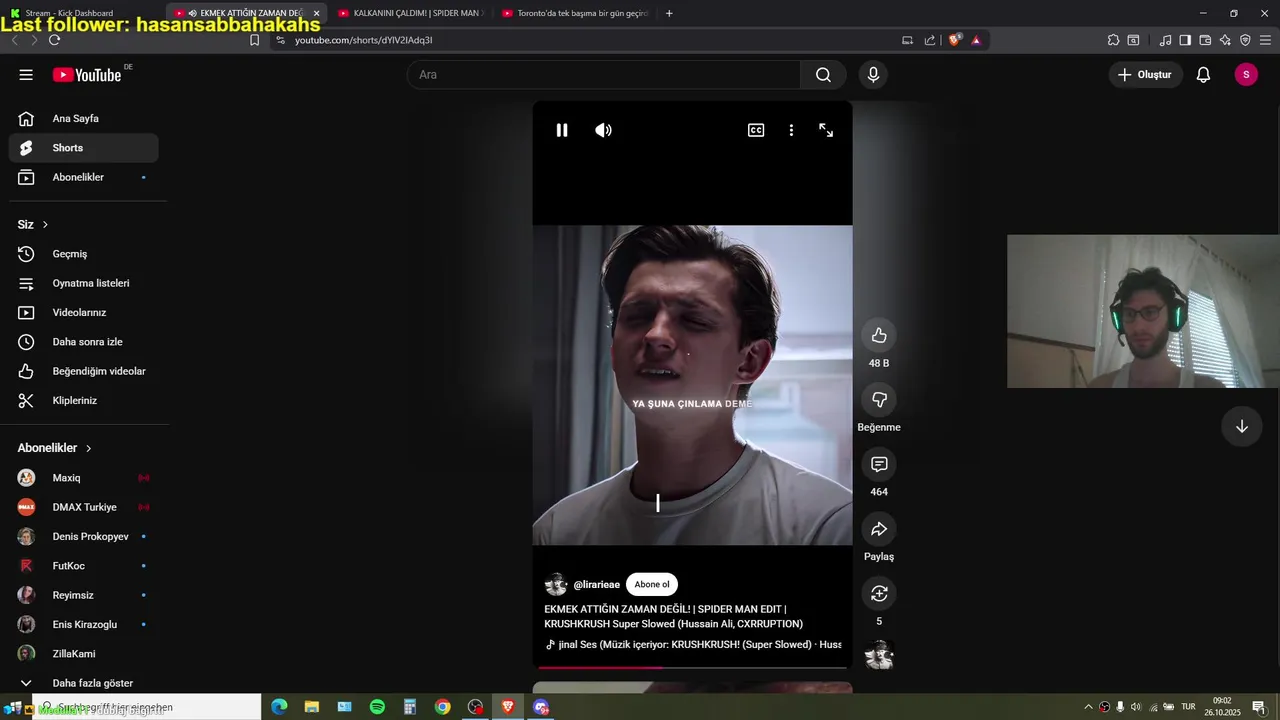Image resolution: width=1280 pixels, height=720 pixels.
Task: Reload the page
Action: click(x=54, y=40)
